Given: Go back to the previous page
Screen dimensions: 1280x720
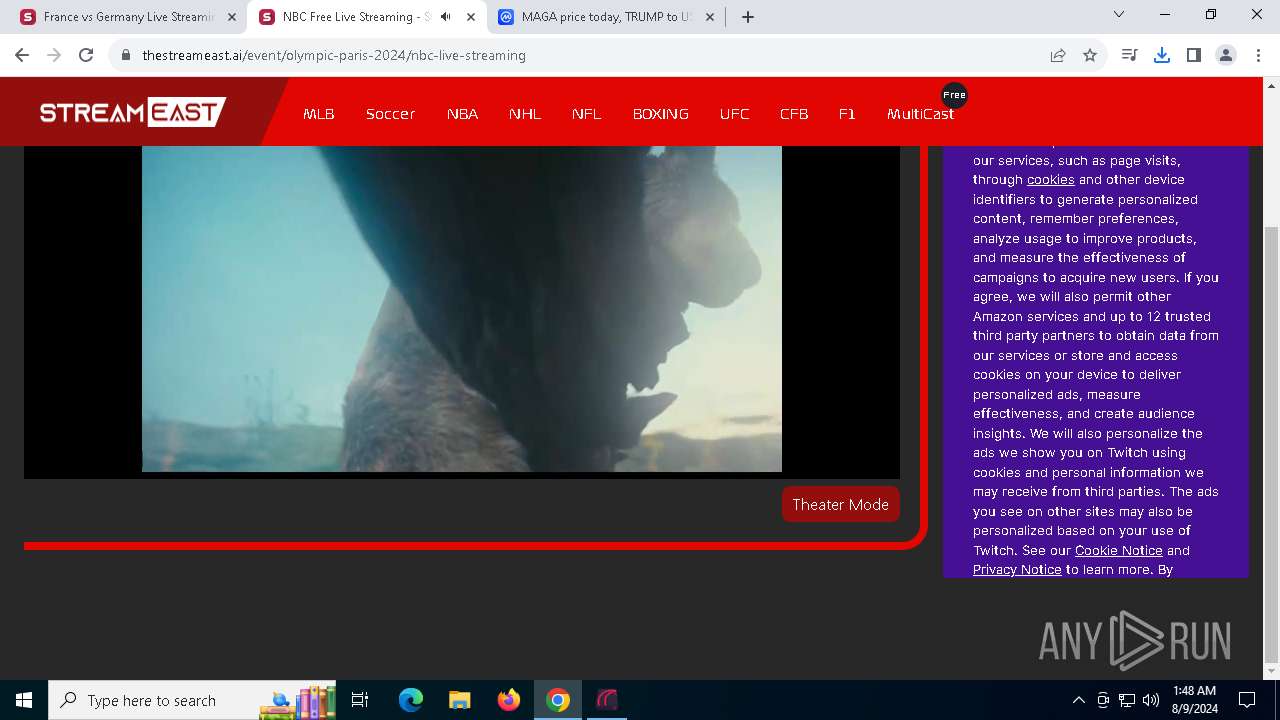Looking at the screenshot, I should (x=22, y=55).
